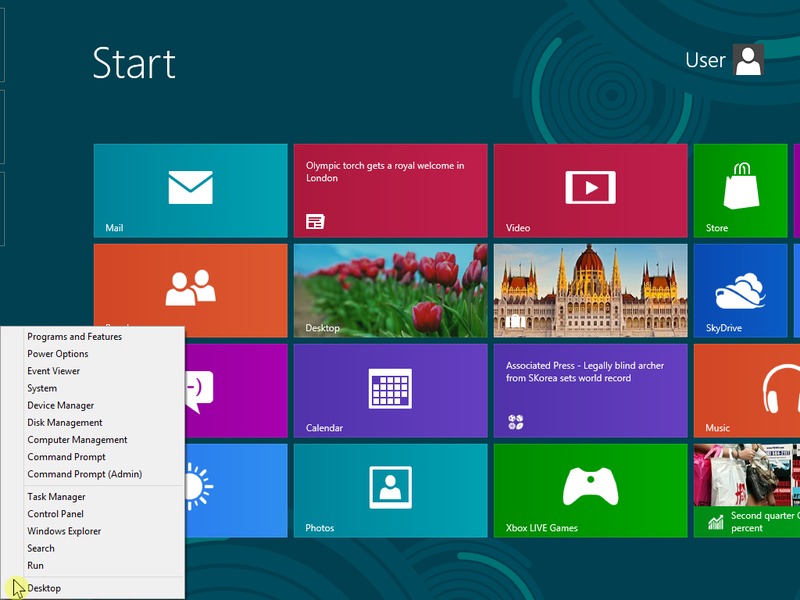Open the People tile
This screenshot has width=800, height=600.
[190, 285]
